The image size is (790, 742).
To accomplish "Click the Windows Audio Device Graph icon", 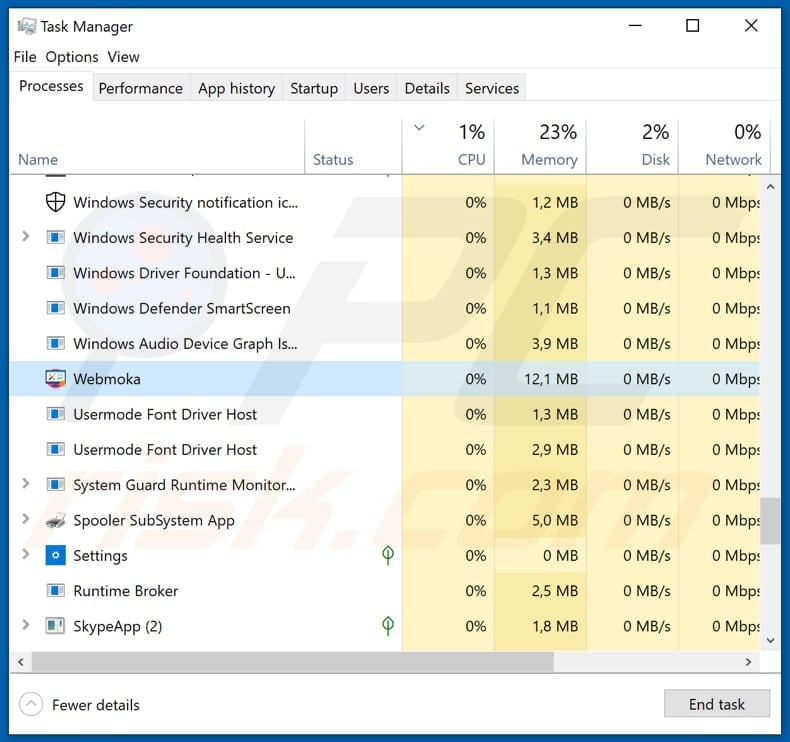I will [x=55, y=343].
